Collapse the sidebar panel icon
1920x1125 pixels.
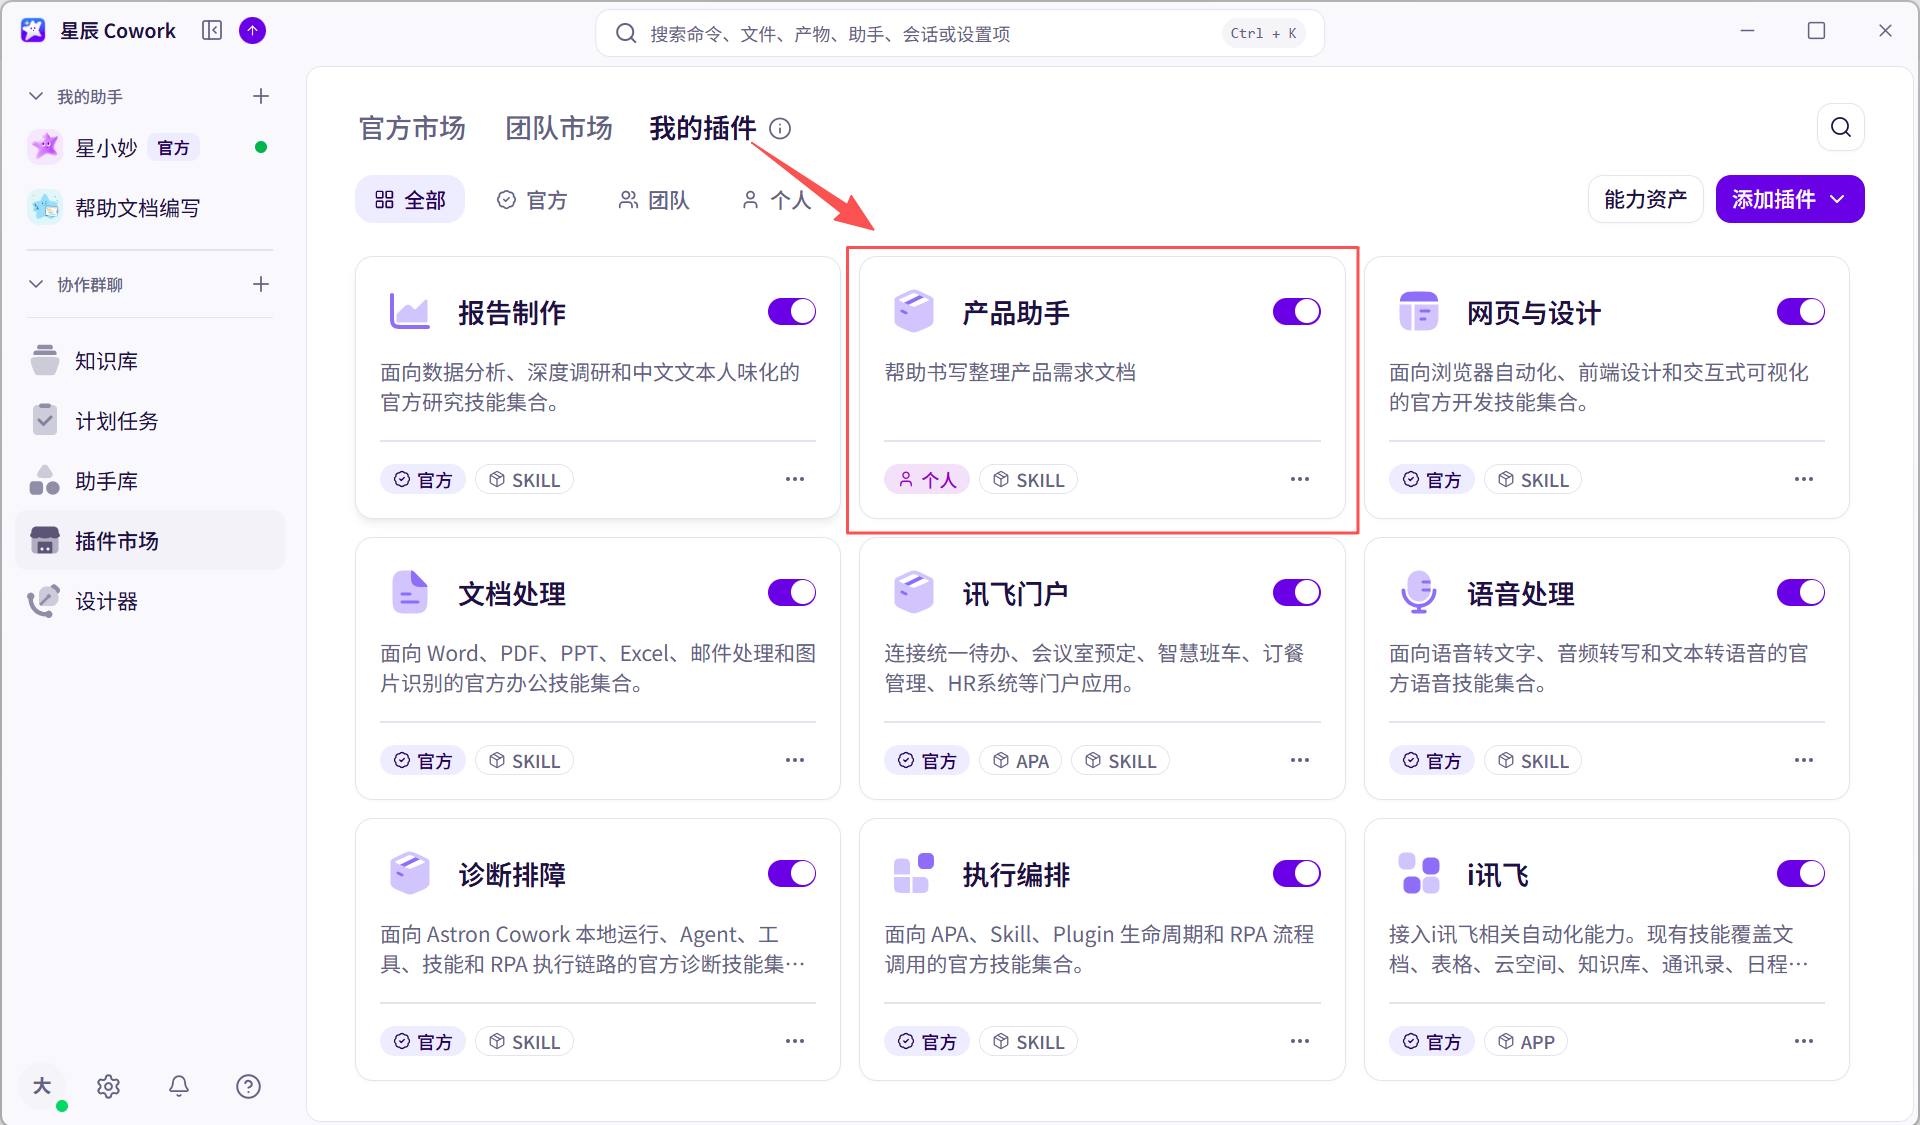[212, 31]
